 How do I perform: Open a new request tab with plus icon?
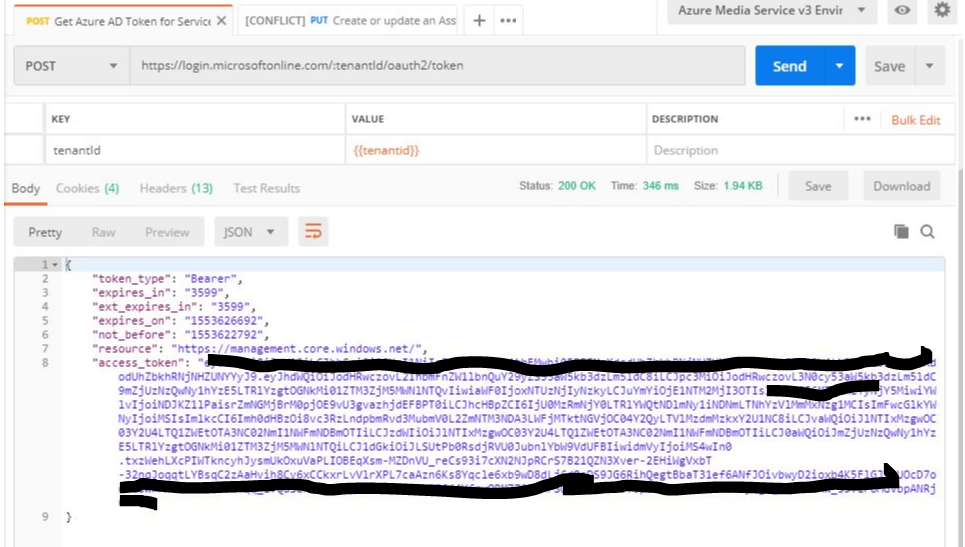point(479,21)
